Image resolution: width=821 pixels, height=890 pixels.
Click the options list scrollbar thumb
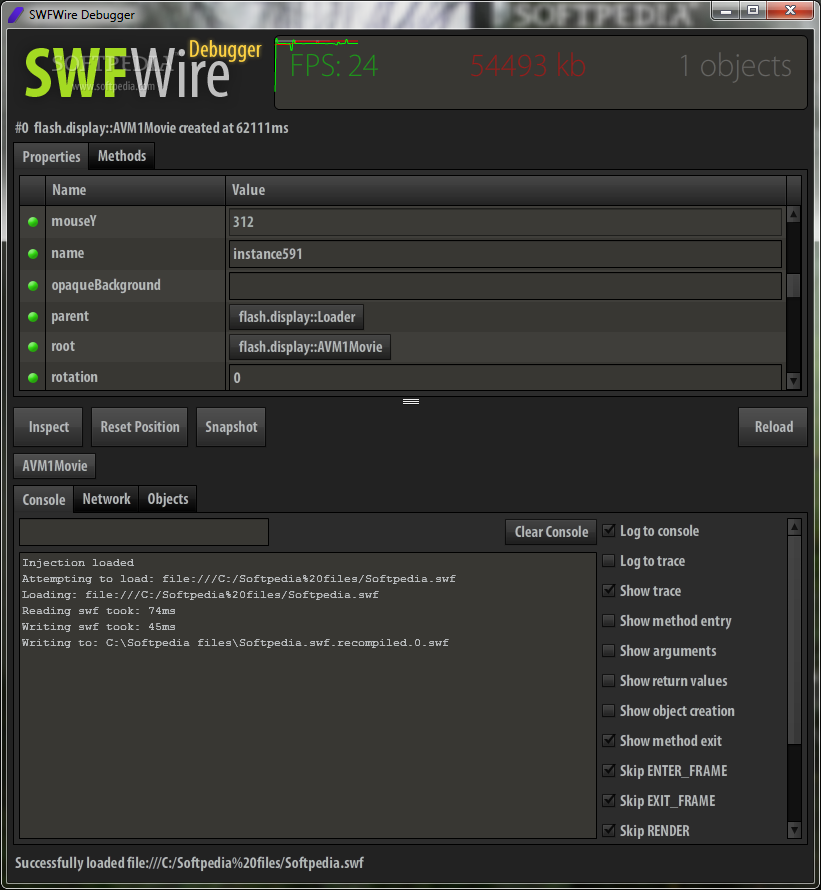[x=794, y=639]
